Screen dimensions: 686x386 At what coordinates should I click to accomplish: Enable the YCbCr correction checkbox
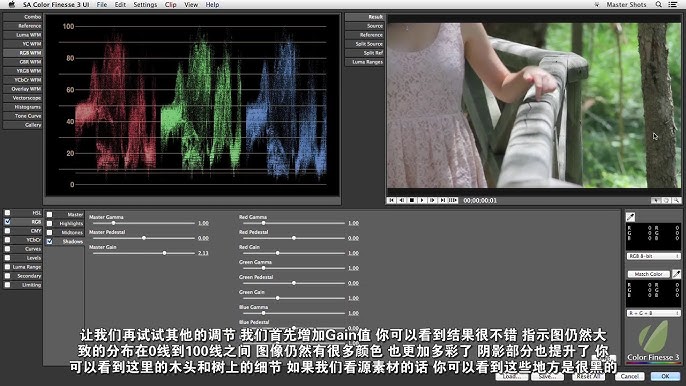click(x=7, y=240)
